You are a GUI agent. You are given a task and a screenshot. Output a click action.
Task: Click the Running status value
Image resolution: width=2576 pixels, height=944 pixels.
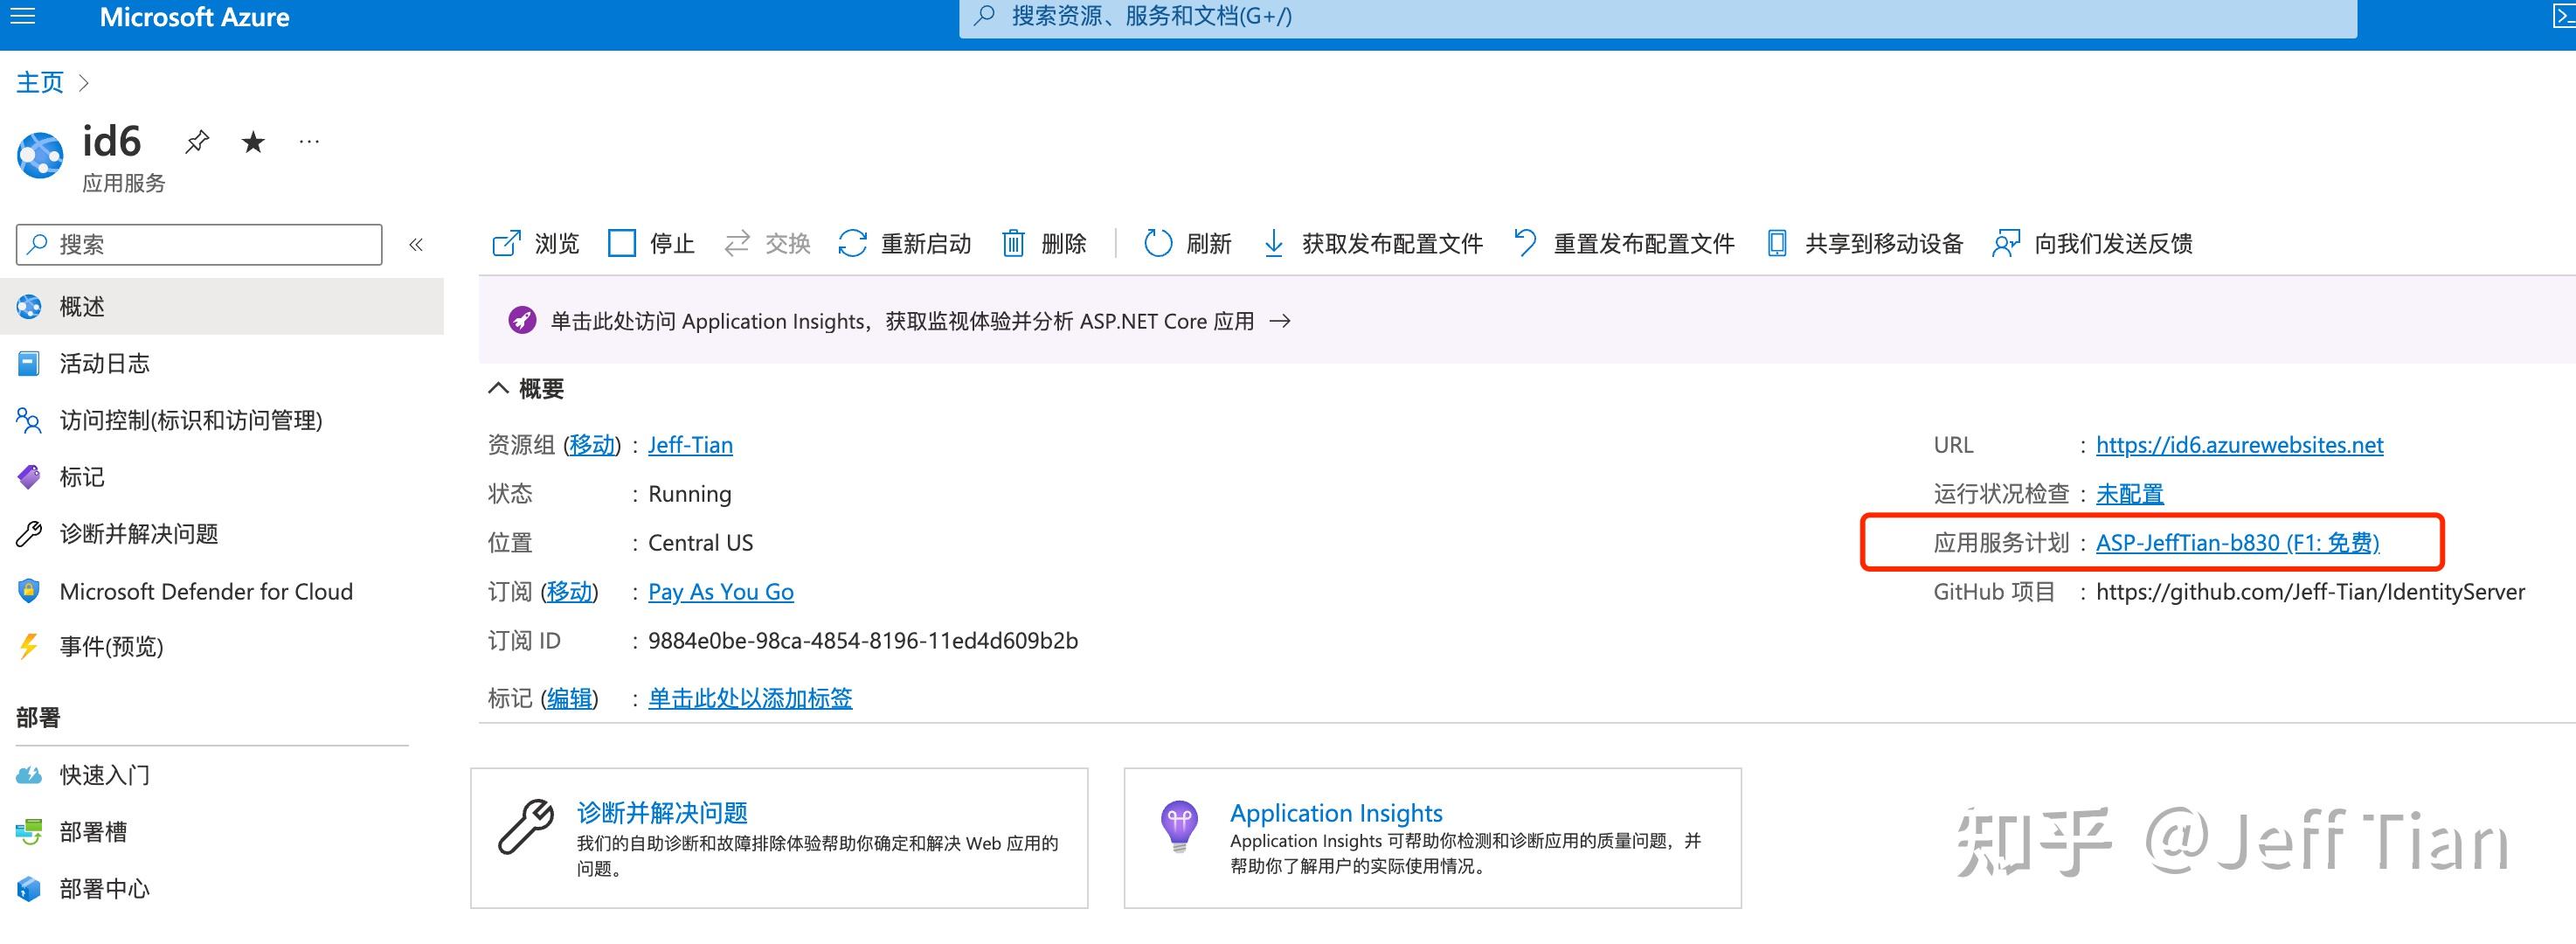pos(690,494)
